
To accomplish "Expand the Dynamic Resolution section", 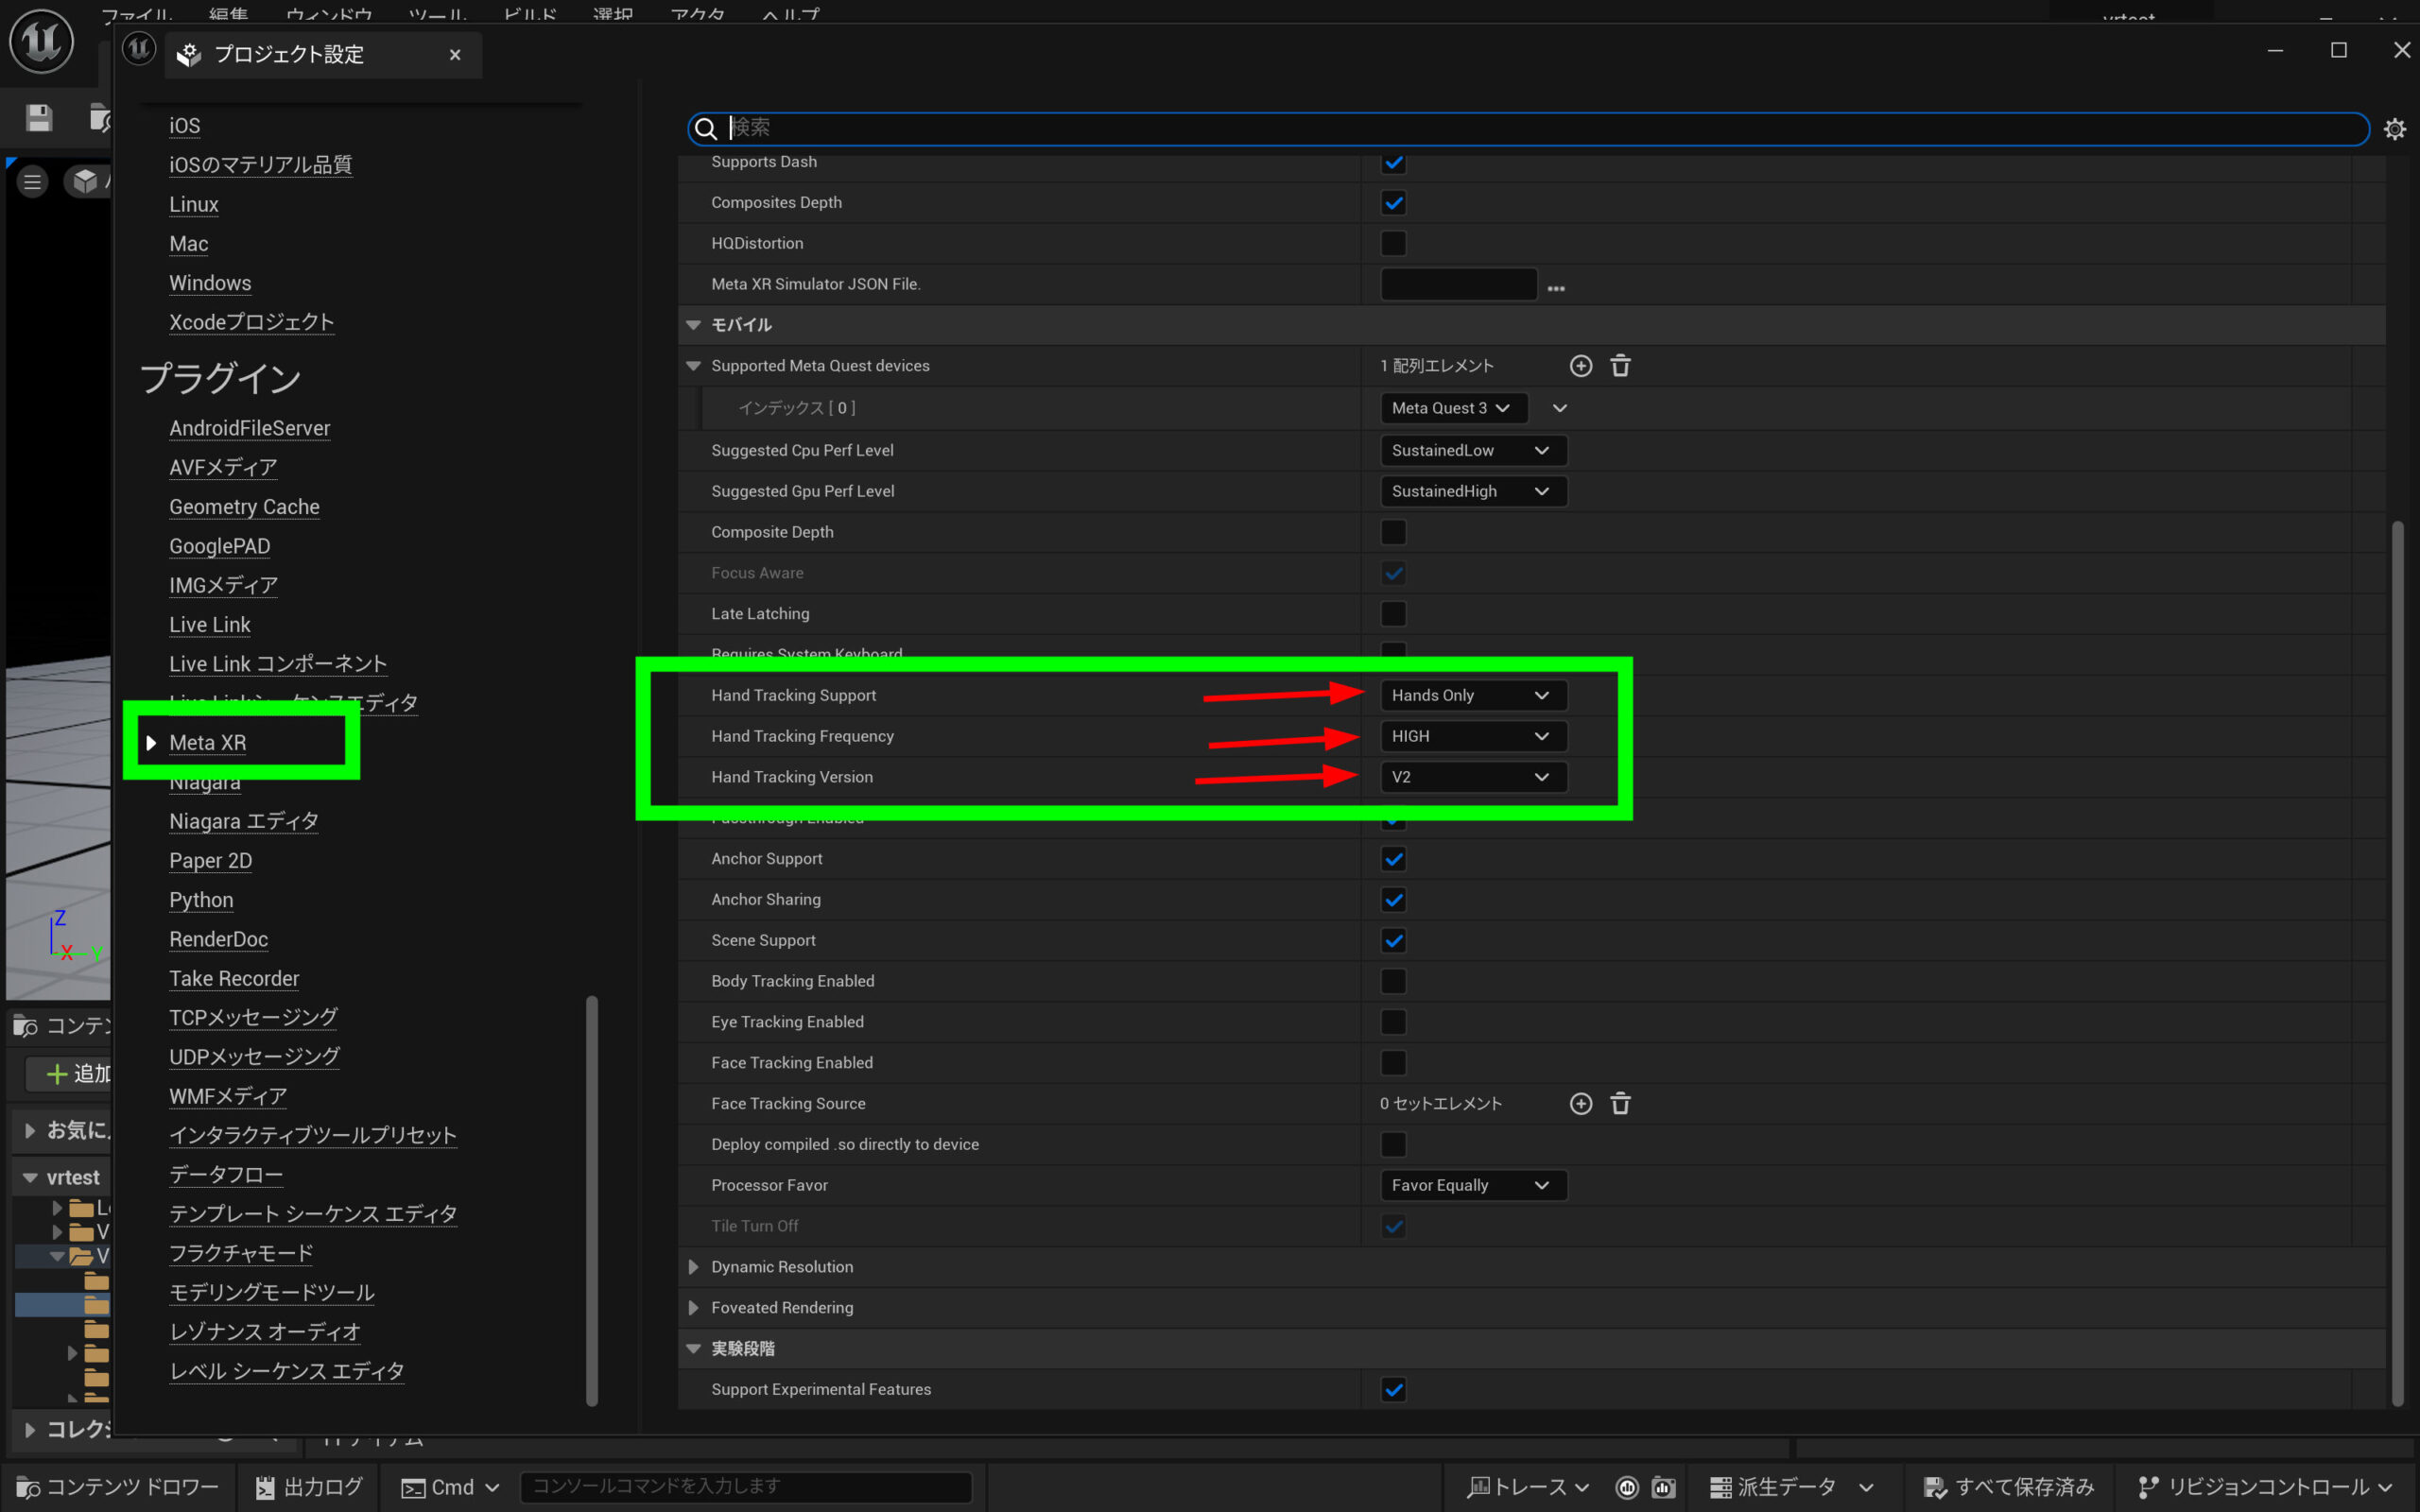I will (693, 1267).
